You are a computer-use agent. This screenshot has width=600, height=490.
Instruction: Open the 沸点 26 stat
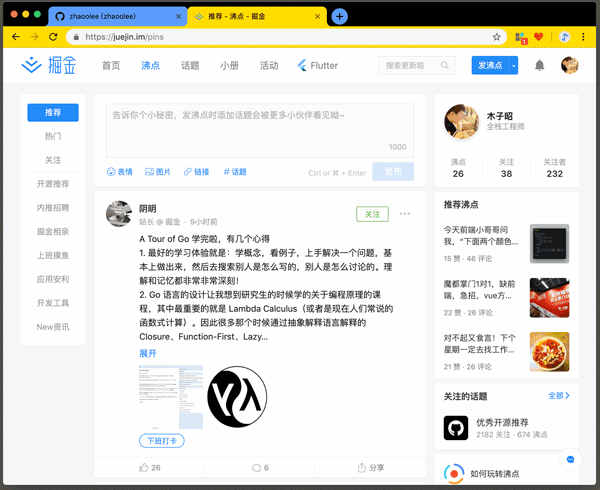pos(458,168)
